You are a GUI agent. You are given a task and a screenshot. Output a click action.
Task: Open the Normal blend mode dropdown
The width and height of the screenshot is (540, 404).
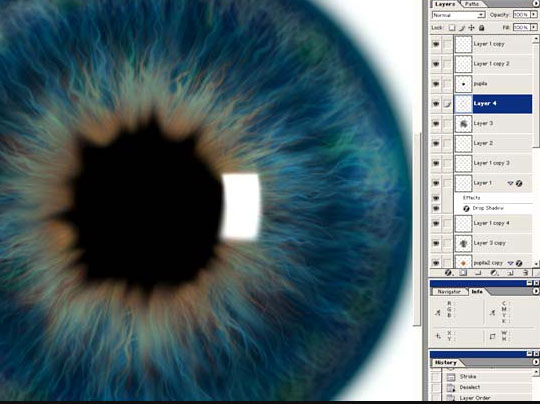(x=458, y=15)
